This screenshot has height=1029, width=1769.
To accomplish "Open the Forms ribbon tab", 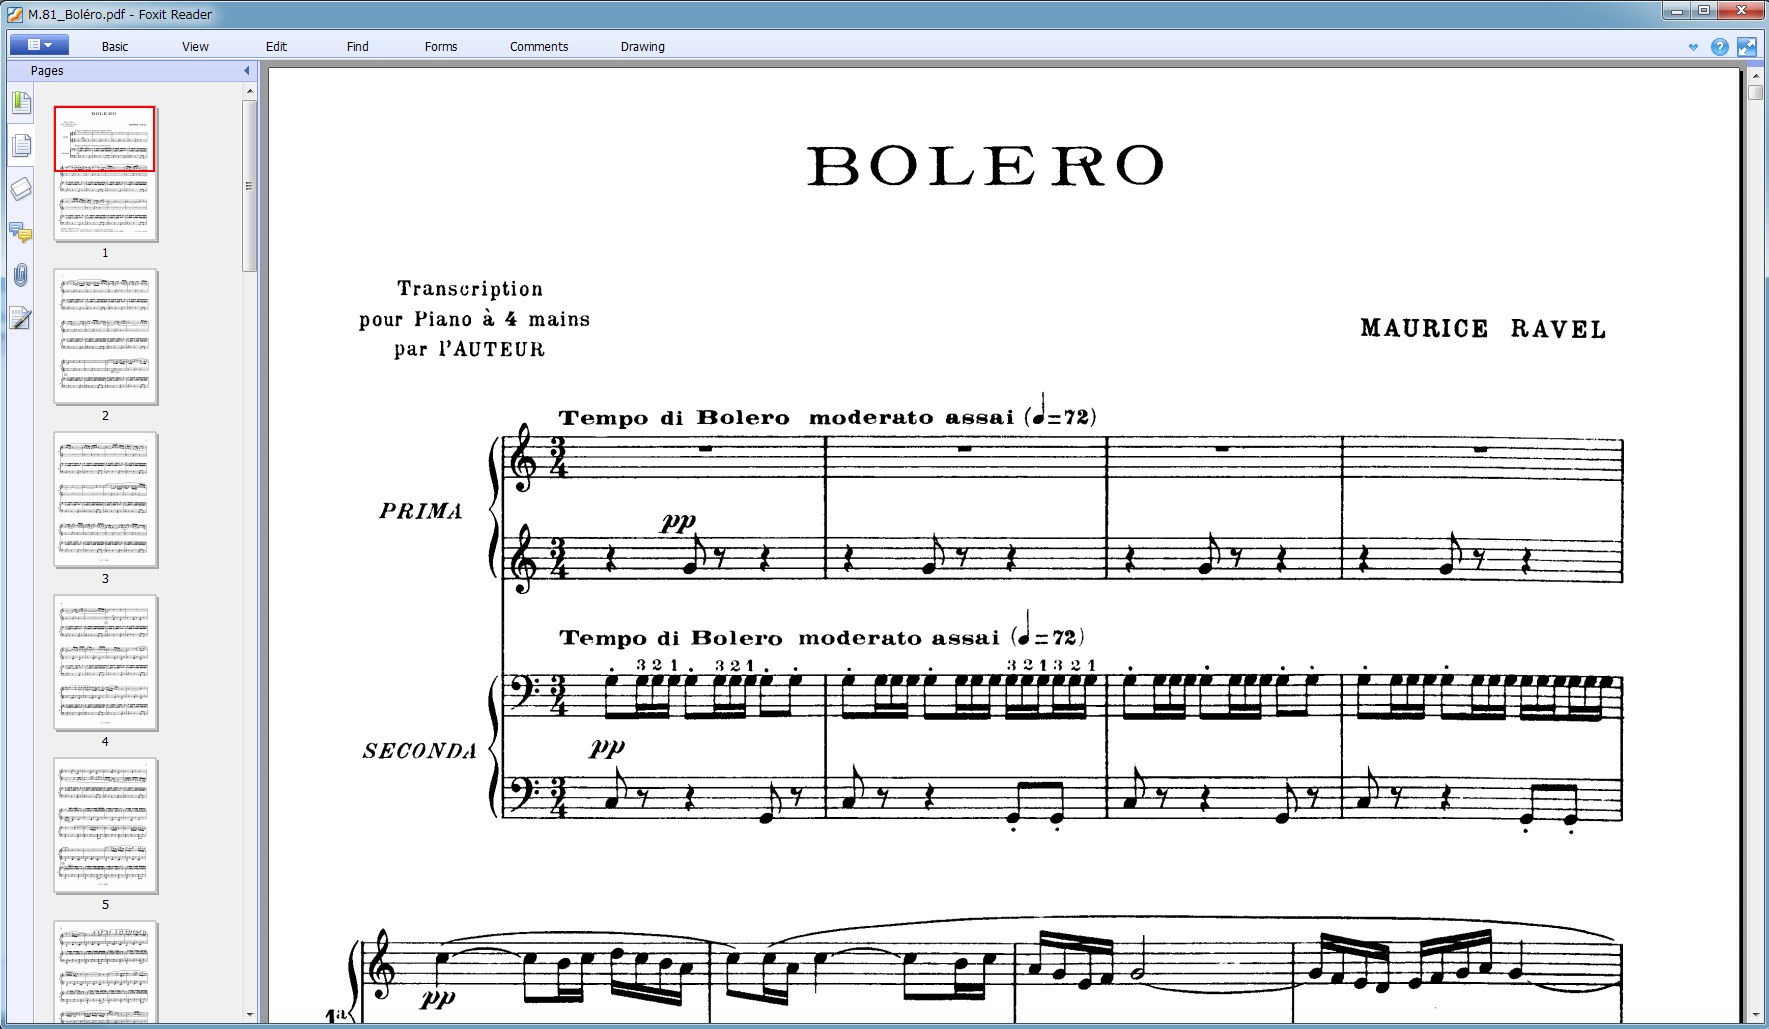I will pyautogui.click(x=440, y=46).
